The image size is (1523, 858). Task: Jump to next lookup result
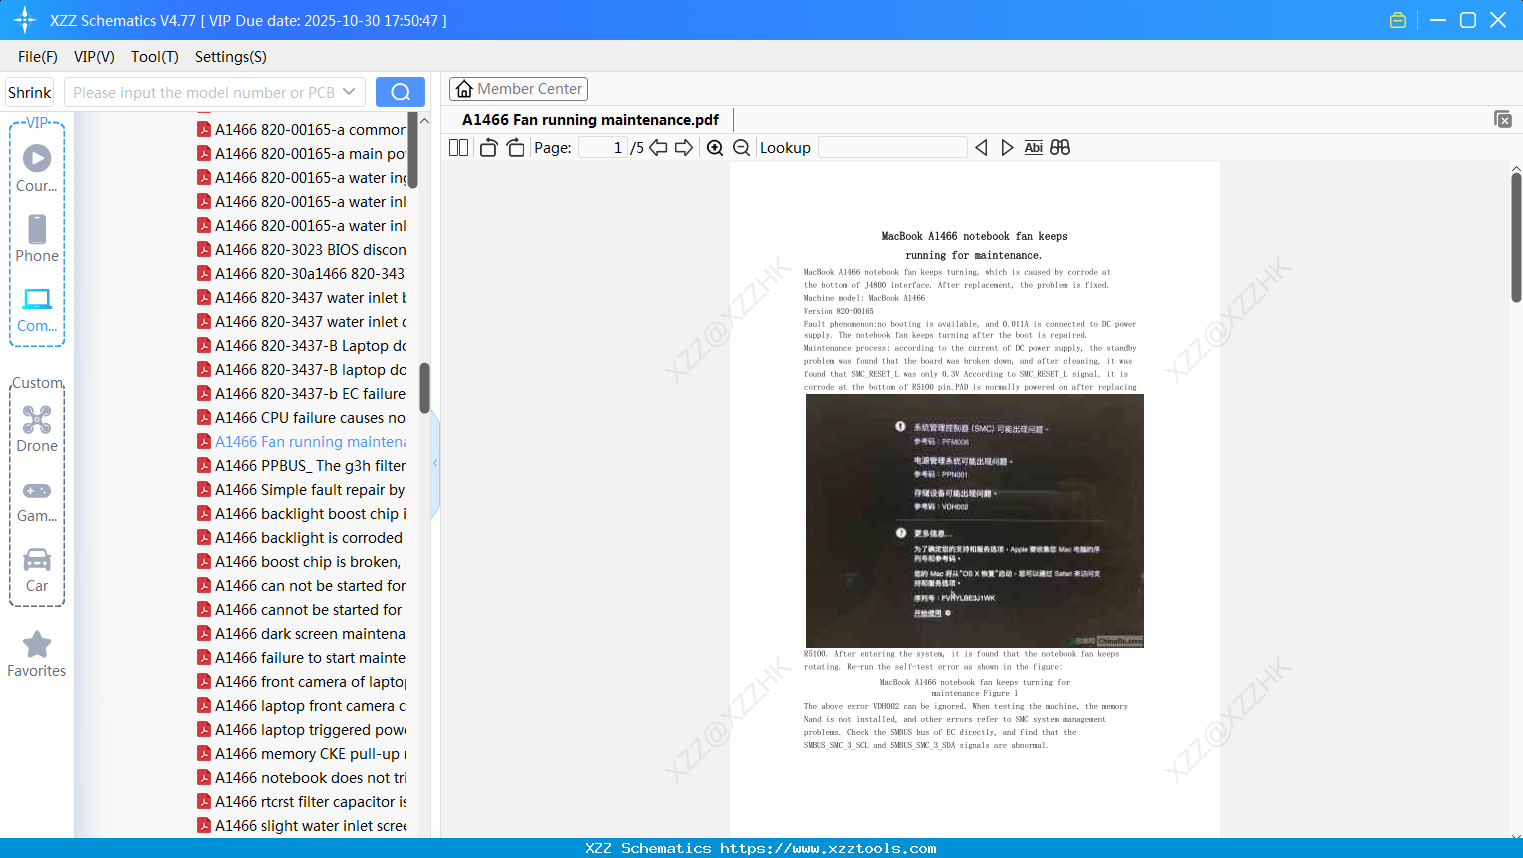[1007, 148]
